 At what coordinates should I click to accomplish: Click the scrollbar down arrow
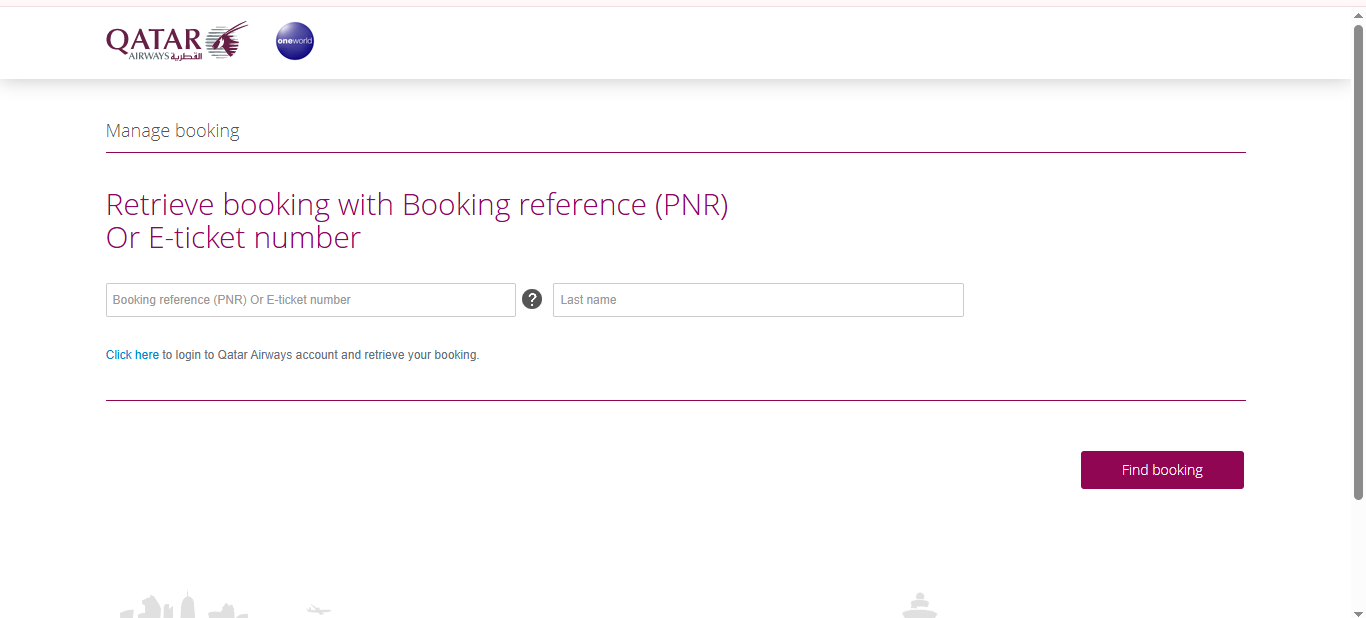pyautogui.click(x=1358, y=611)
